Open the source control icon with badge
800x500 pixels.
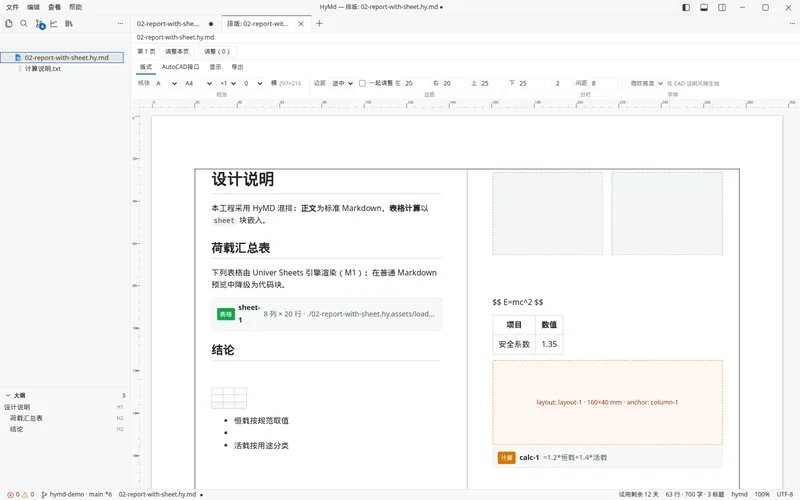(40, 24)
